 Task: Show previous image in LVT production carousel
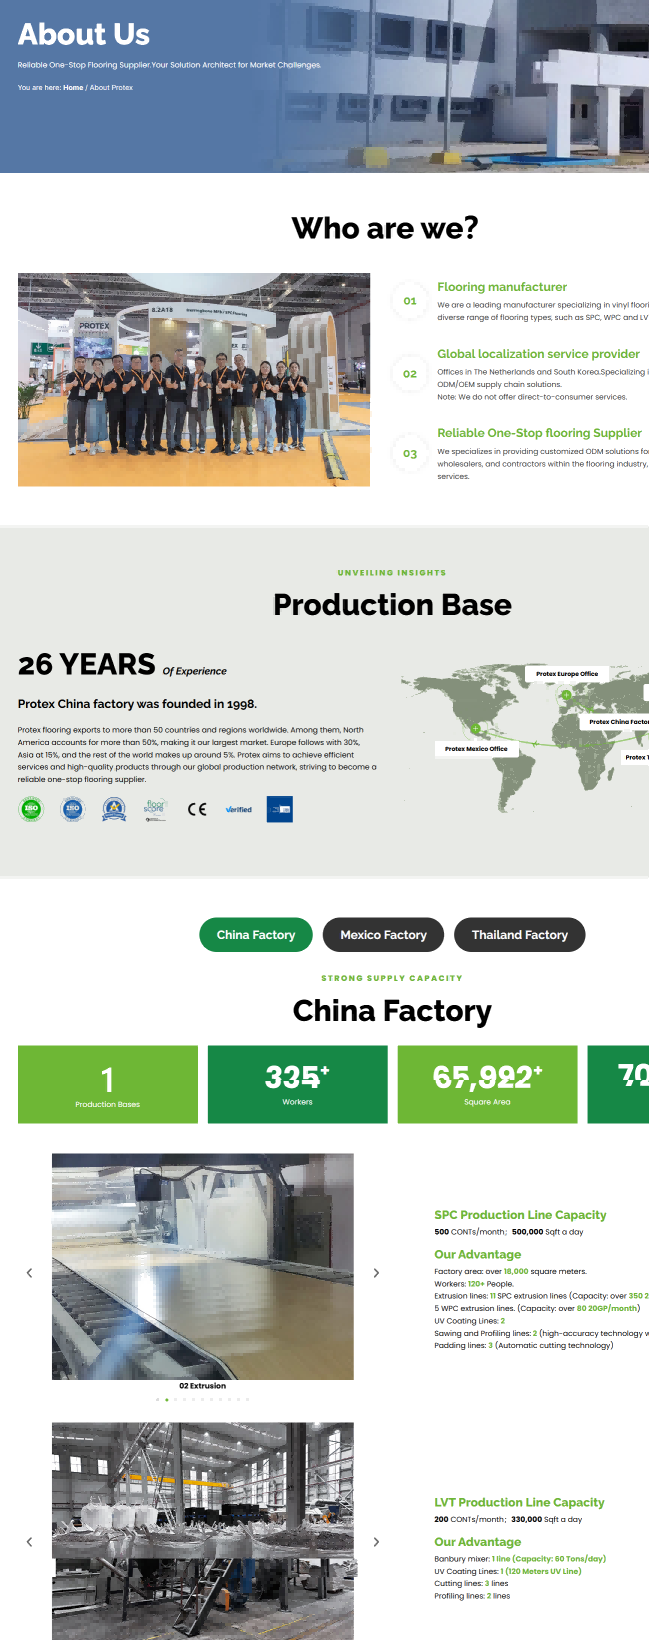pyautogui.click(x=29, y=1542)
